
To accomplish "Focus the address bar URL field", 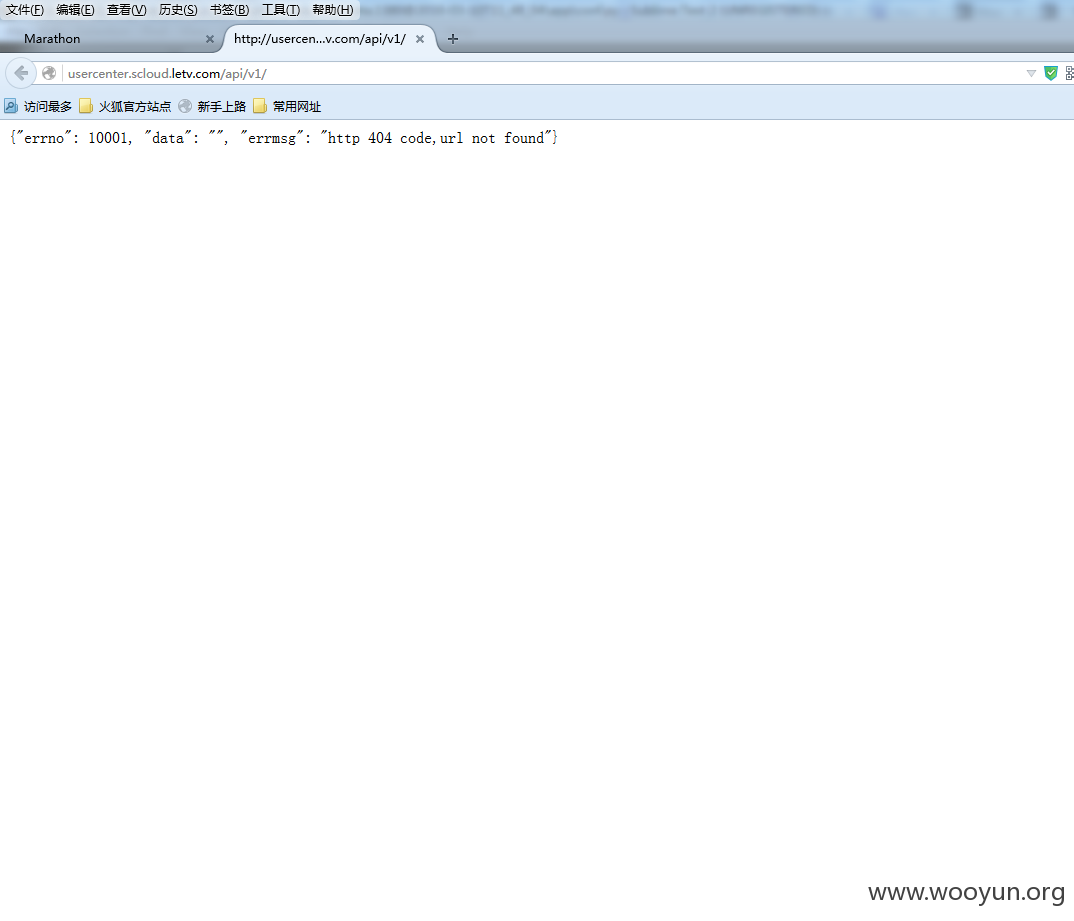I will [x=541, y=73].
